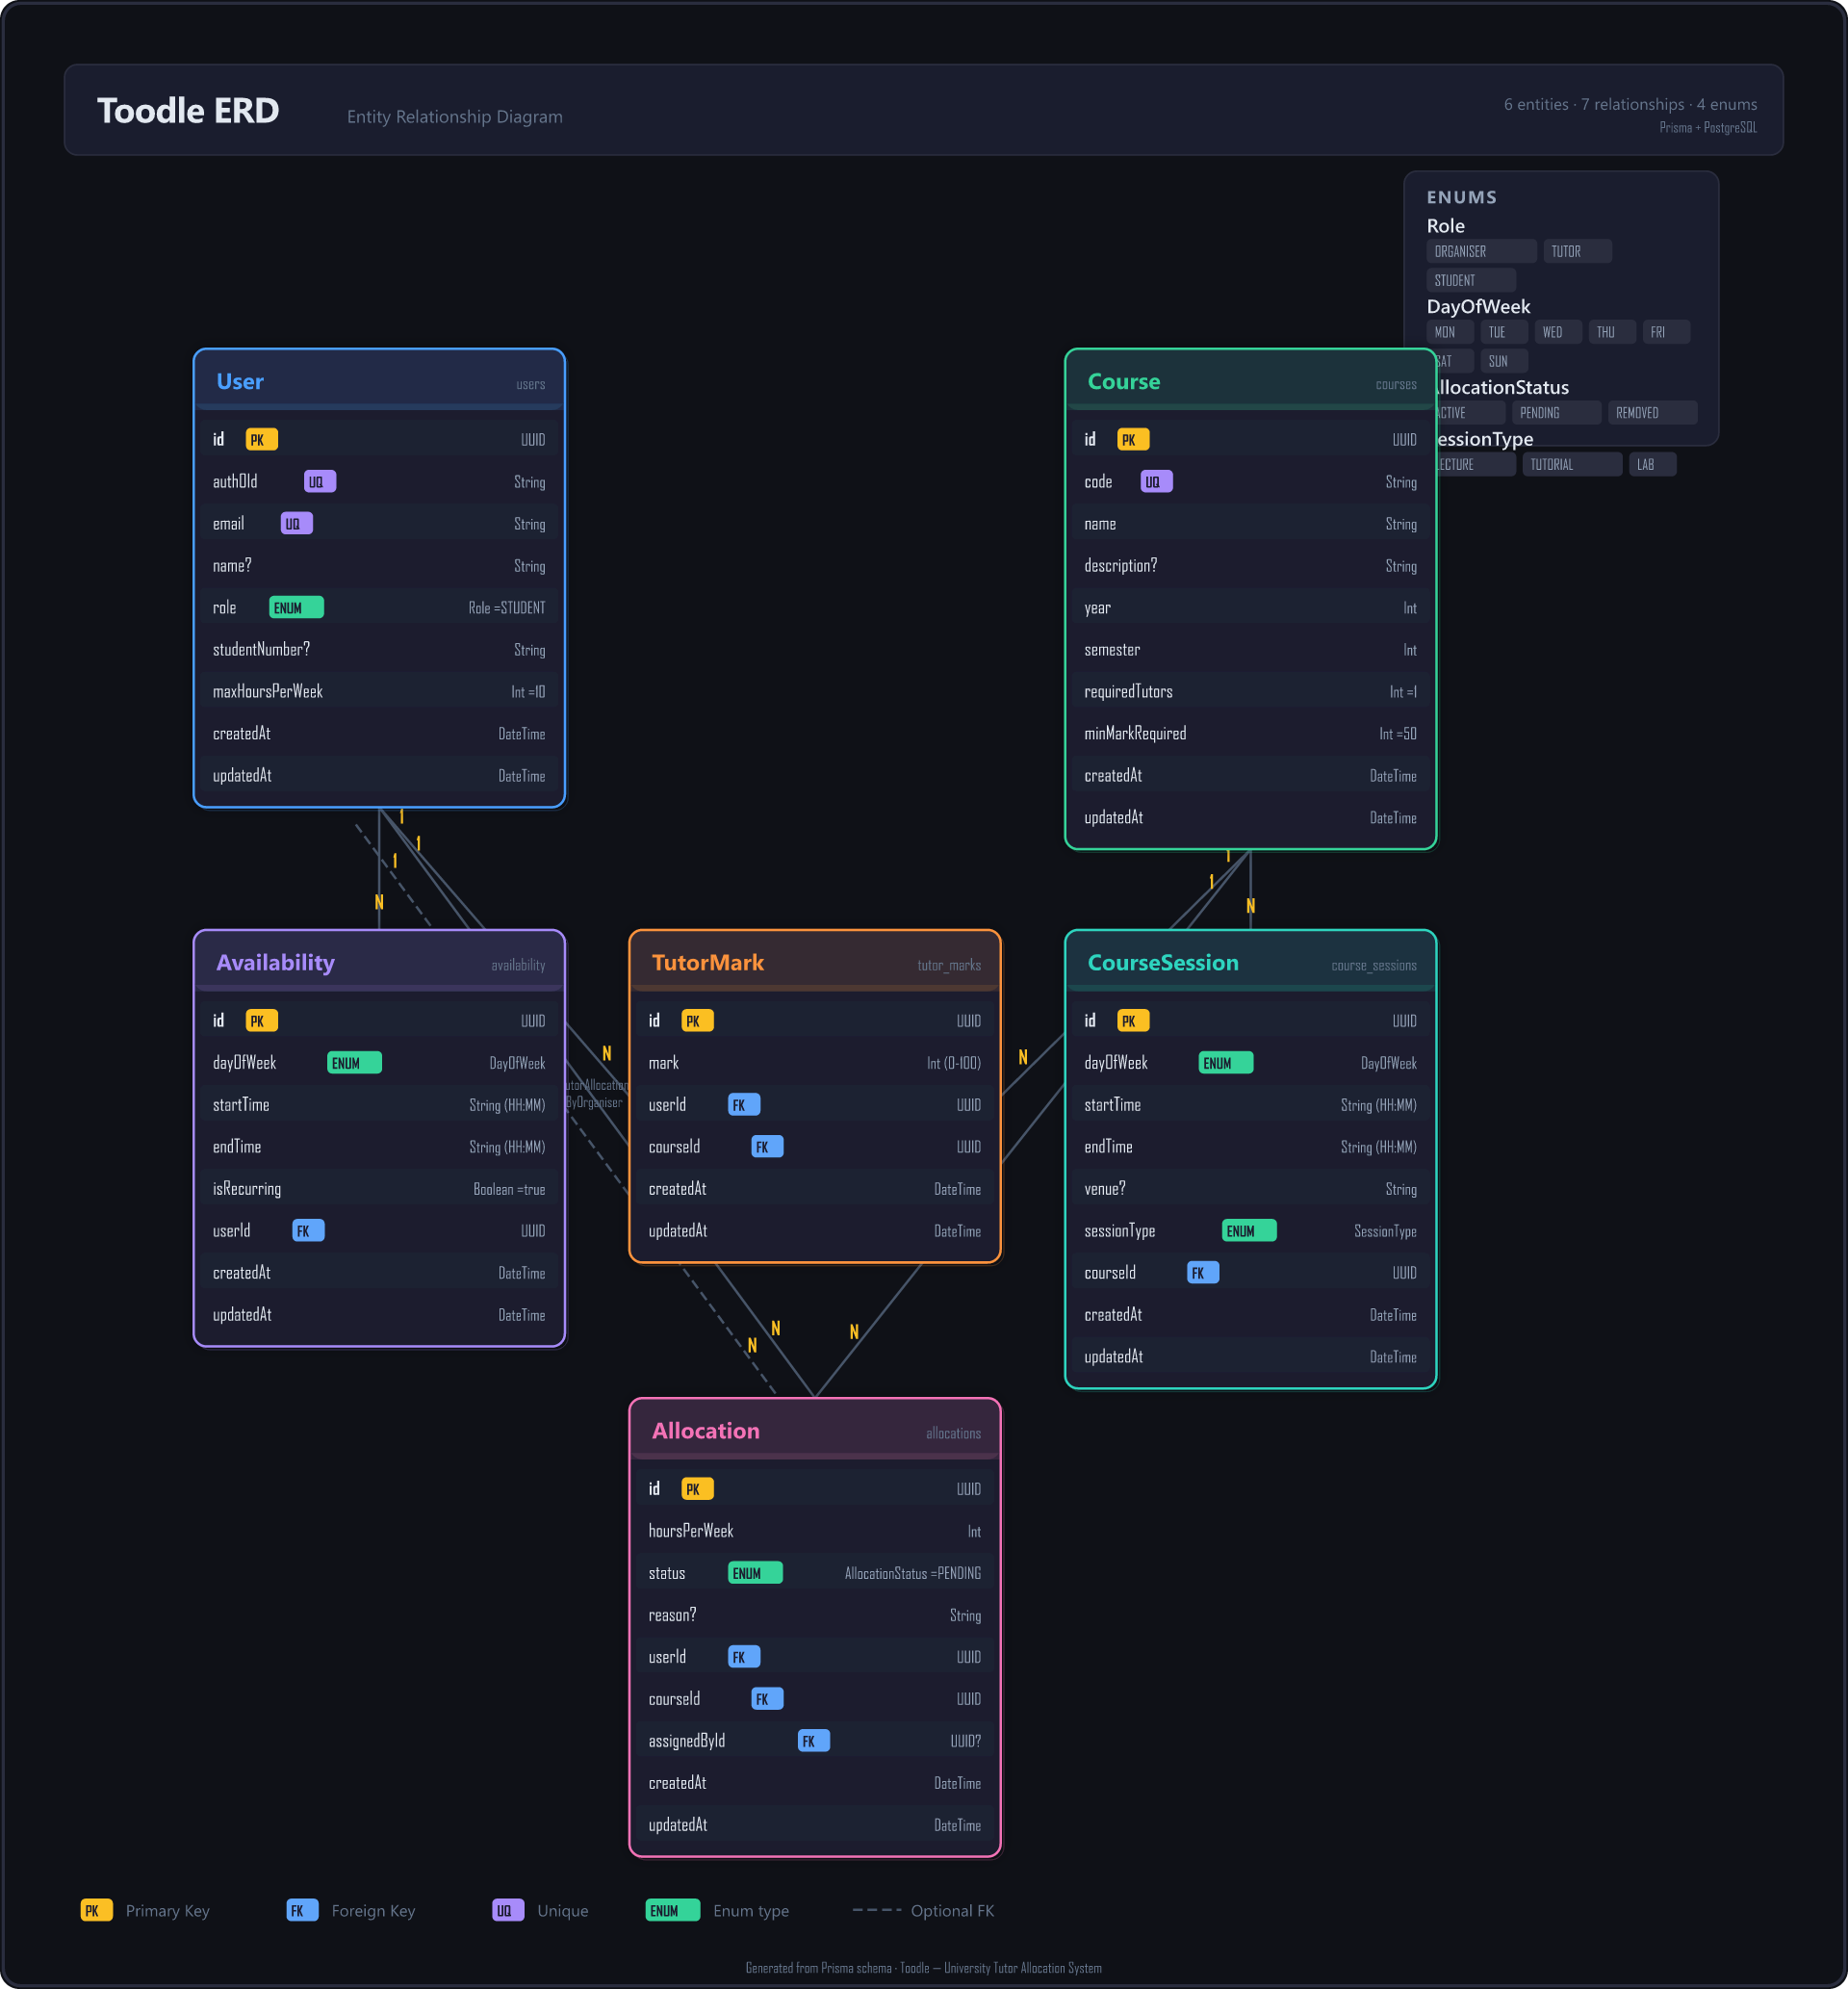Click the ENUM badge in the legend
This screenshot has width=1848, height=1989.
coord(672,1911)
